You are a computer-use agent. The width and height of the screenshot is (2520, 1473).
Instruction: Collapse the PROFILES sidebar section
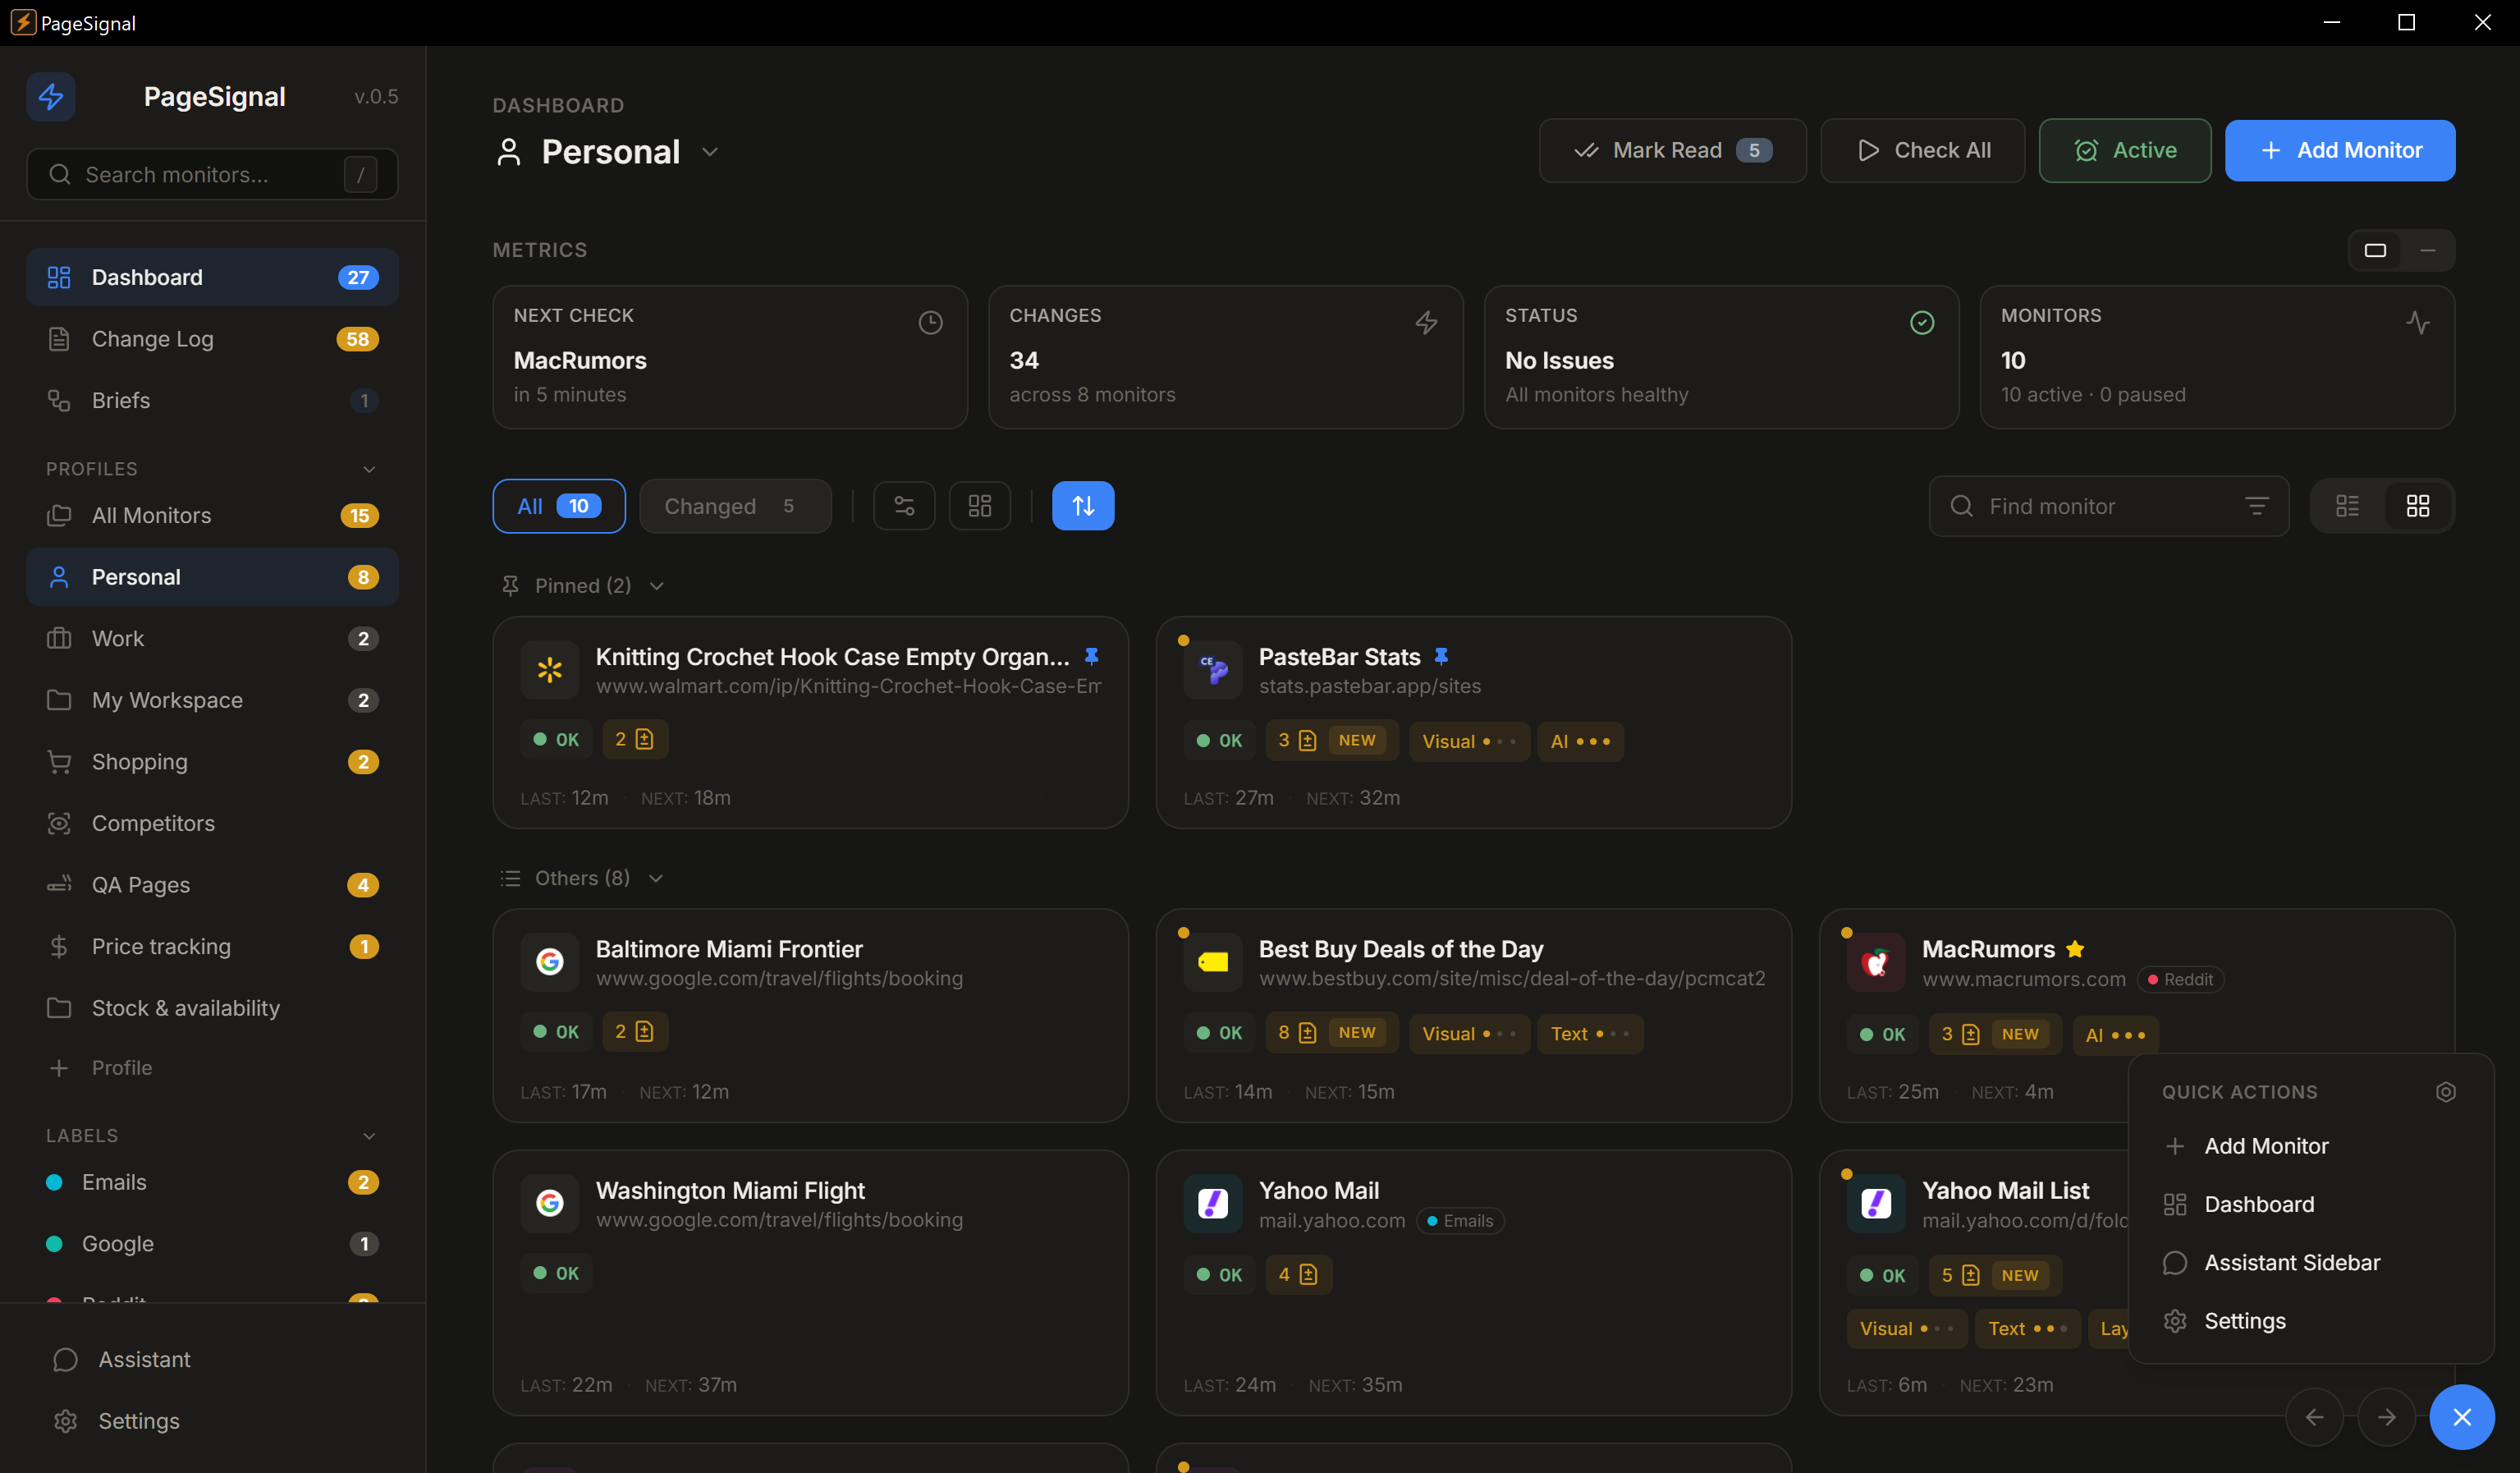point(369,469)
